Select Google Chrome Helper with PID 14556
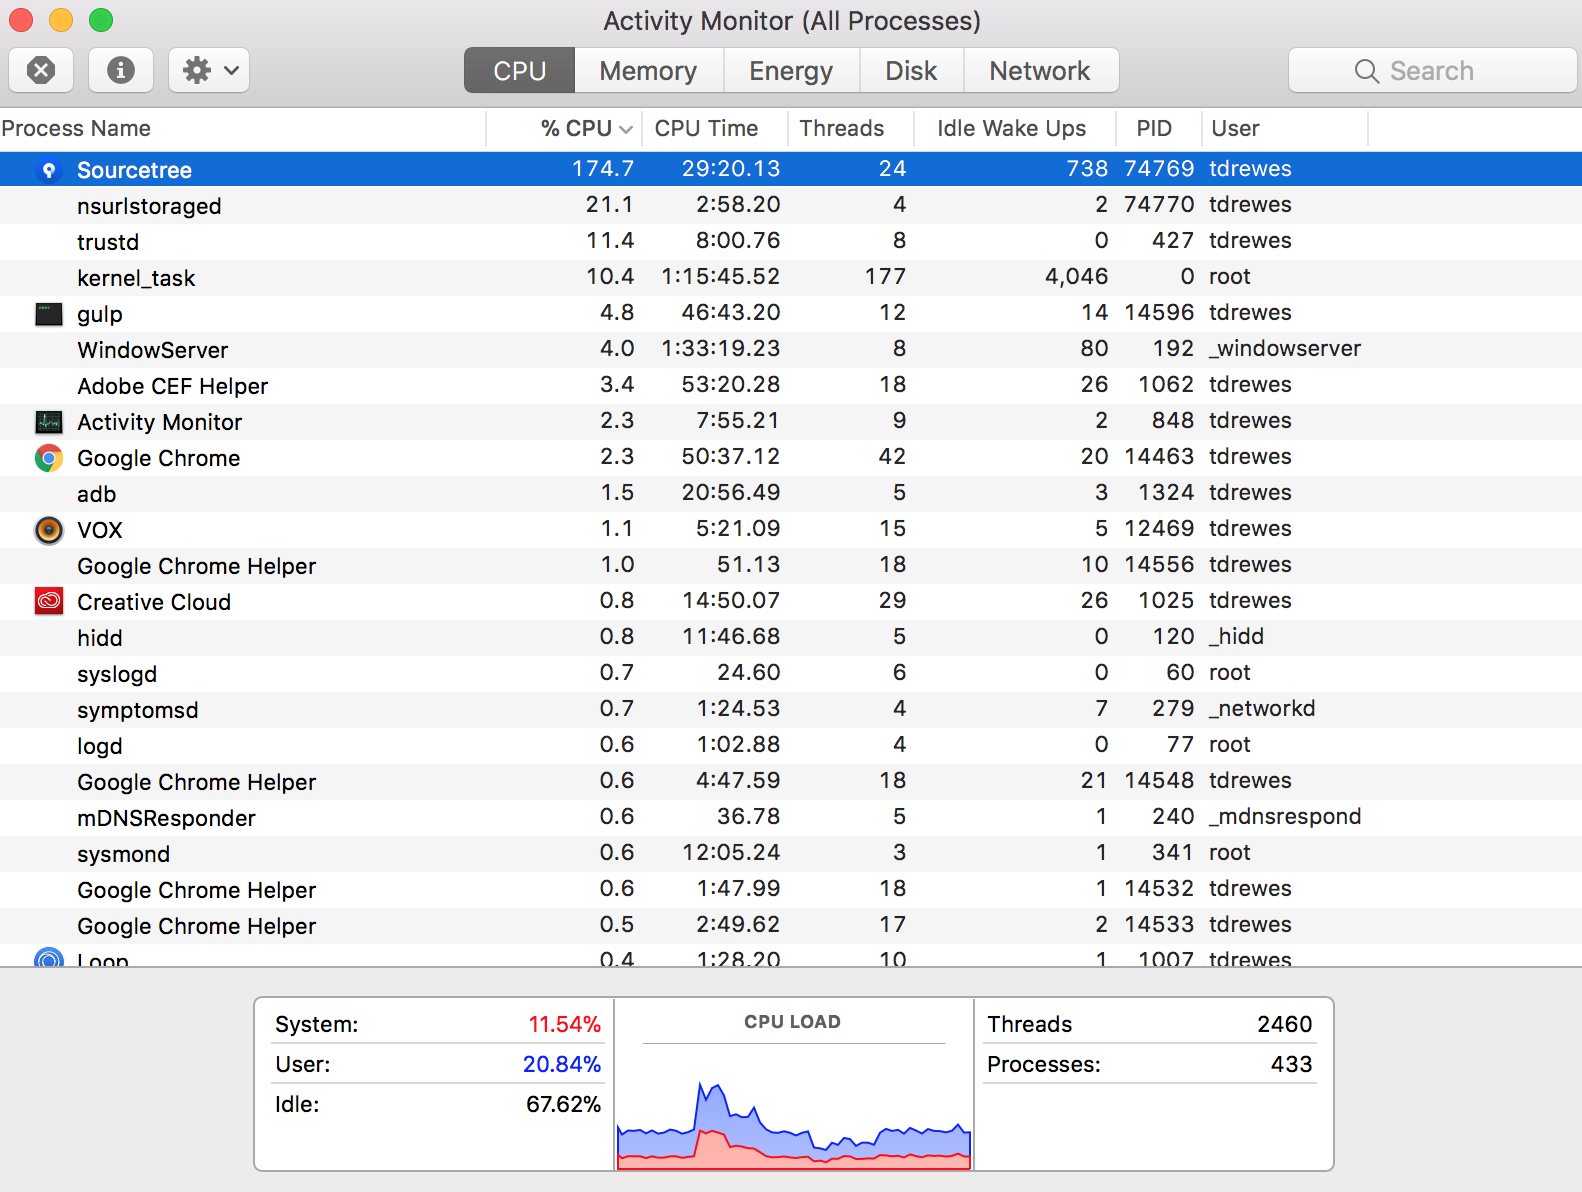 pyautogui.click(x=791, y=565)
